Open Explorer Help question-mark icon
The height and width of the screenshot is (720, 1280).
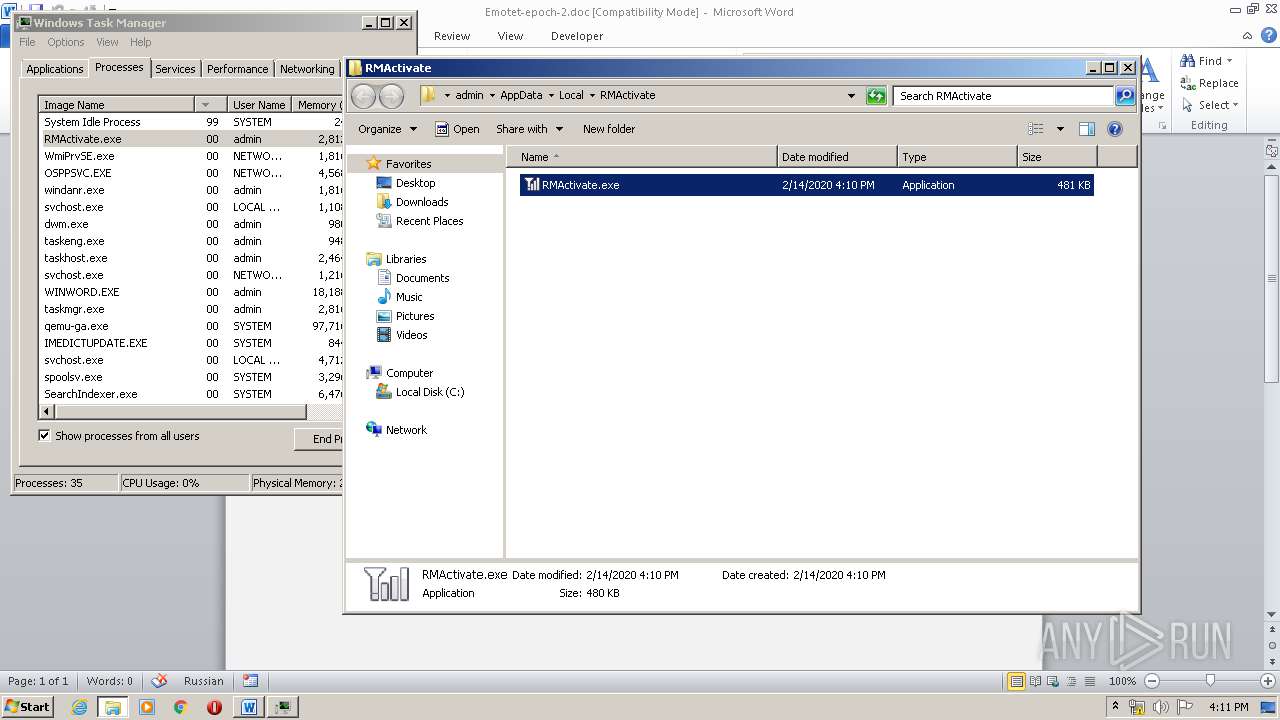[x=1115, y=129]
